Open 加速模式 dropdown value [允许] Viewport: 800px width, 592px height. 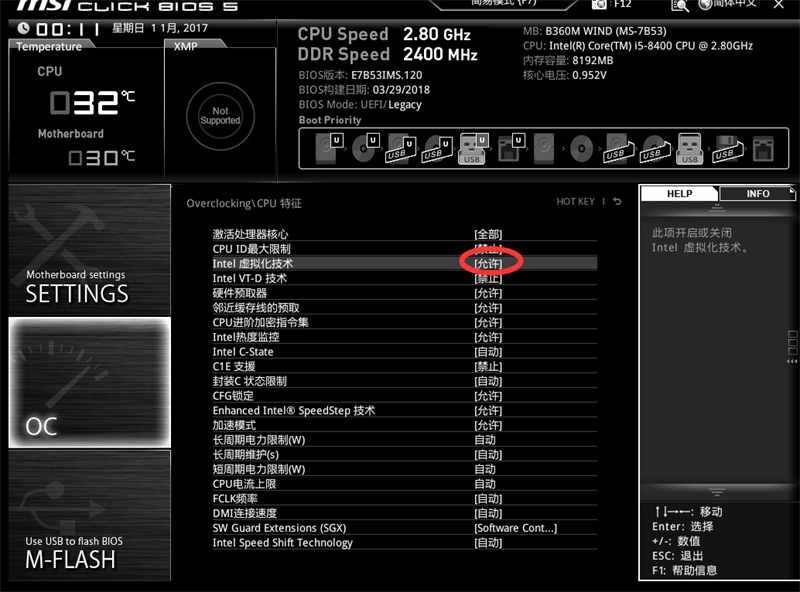(x=488, y=425)
